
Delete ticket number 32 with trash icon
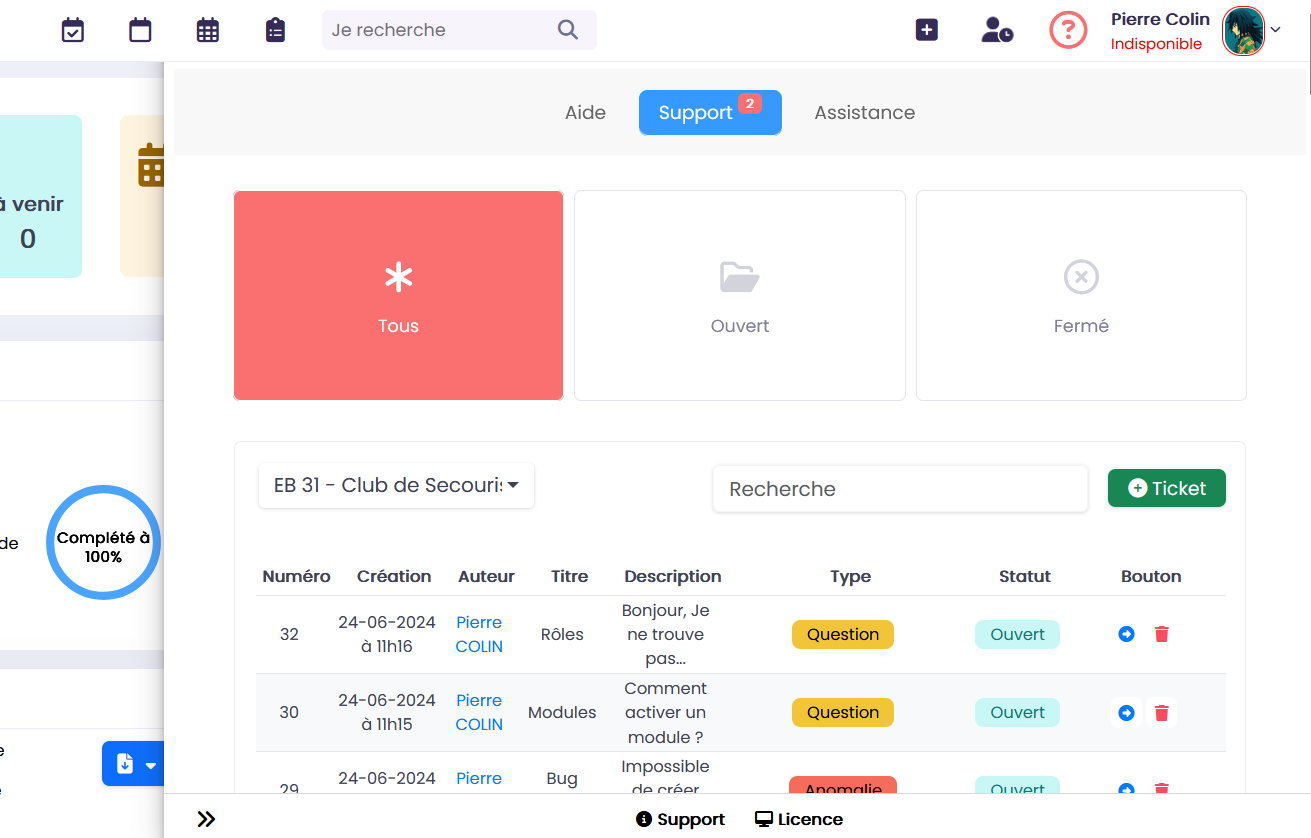(x=1161, y=634)
